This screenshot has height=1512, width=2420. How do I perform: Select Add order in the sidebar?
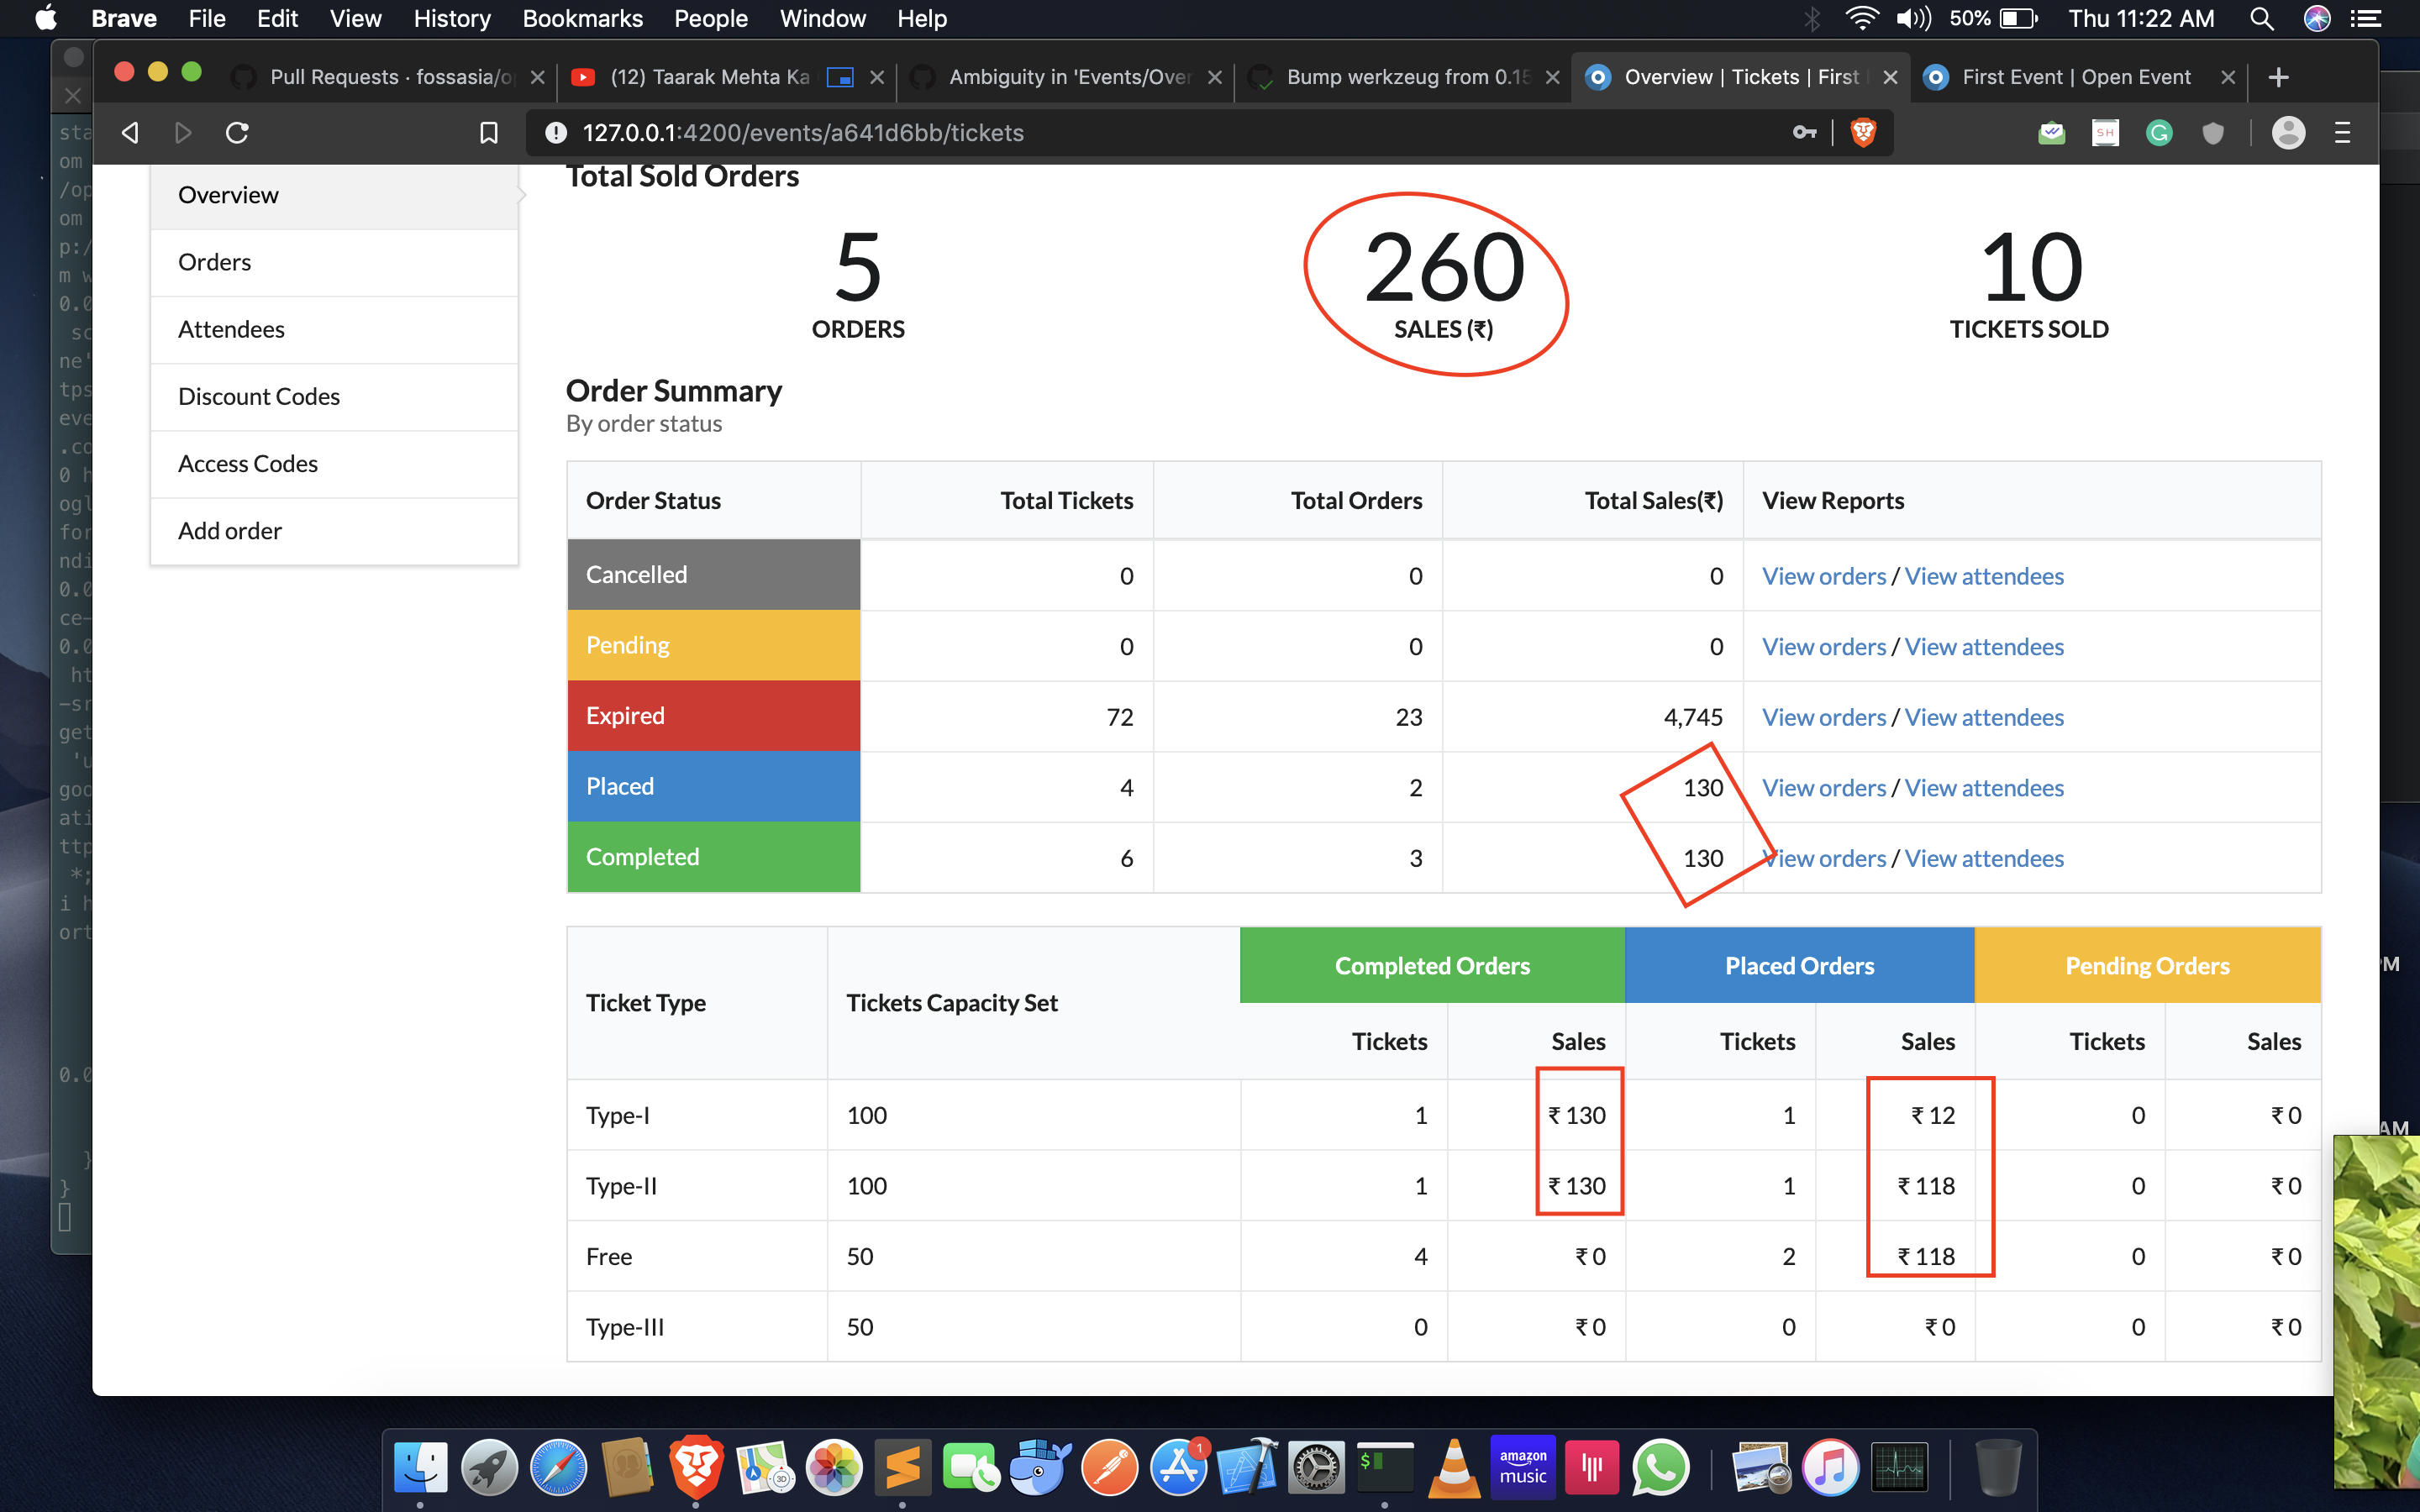(334, 530)
